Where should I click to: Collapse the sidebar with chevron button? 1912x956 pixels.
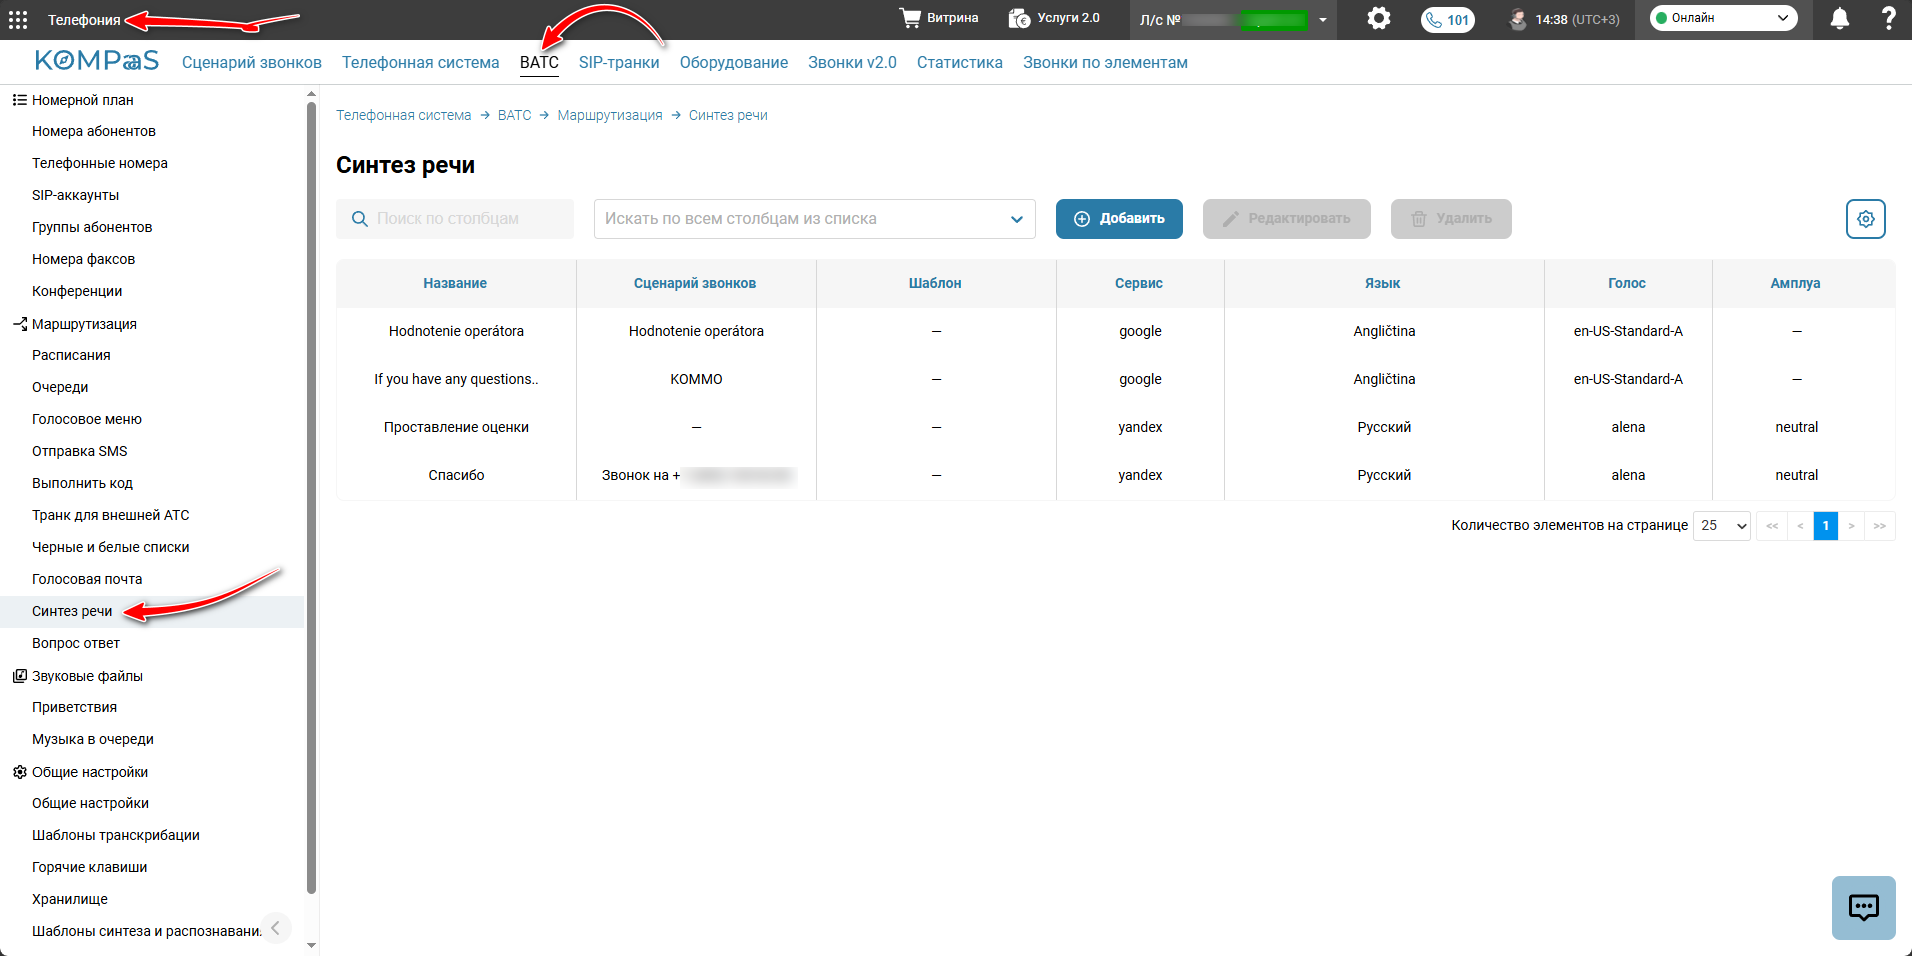(276, 928)
